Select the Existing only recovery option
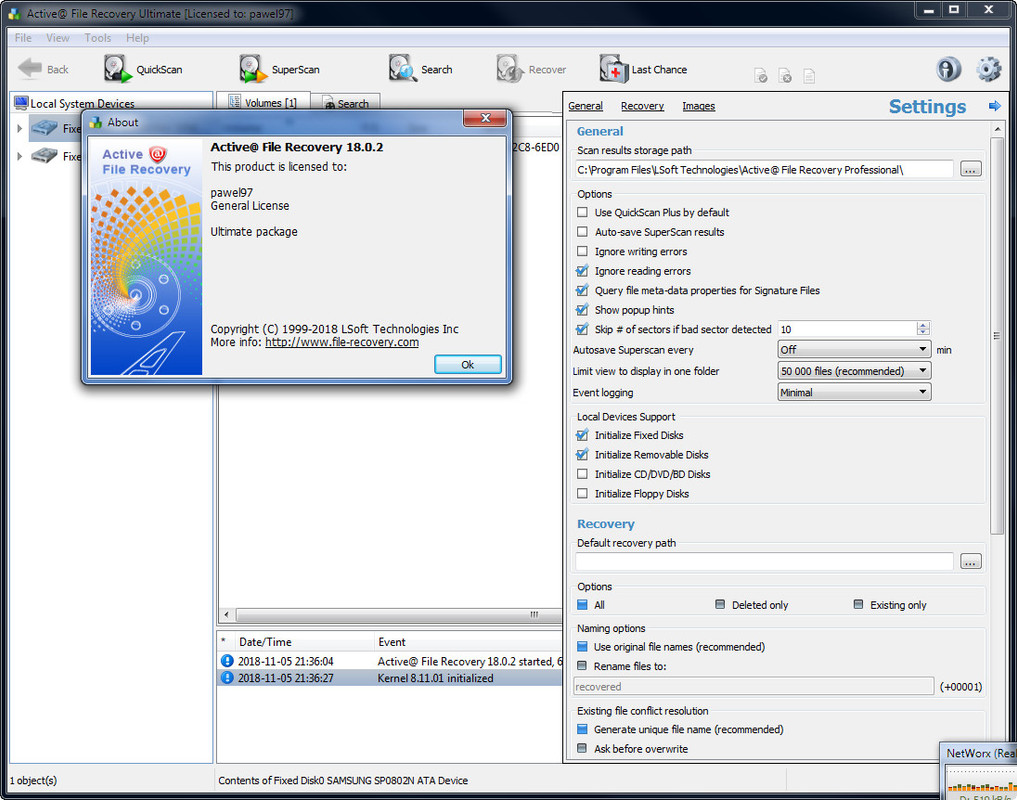Viewport: 1017px width, 800px height. [x=858, y=604]
